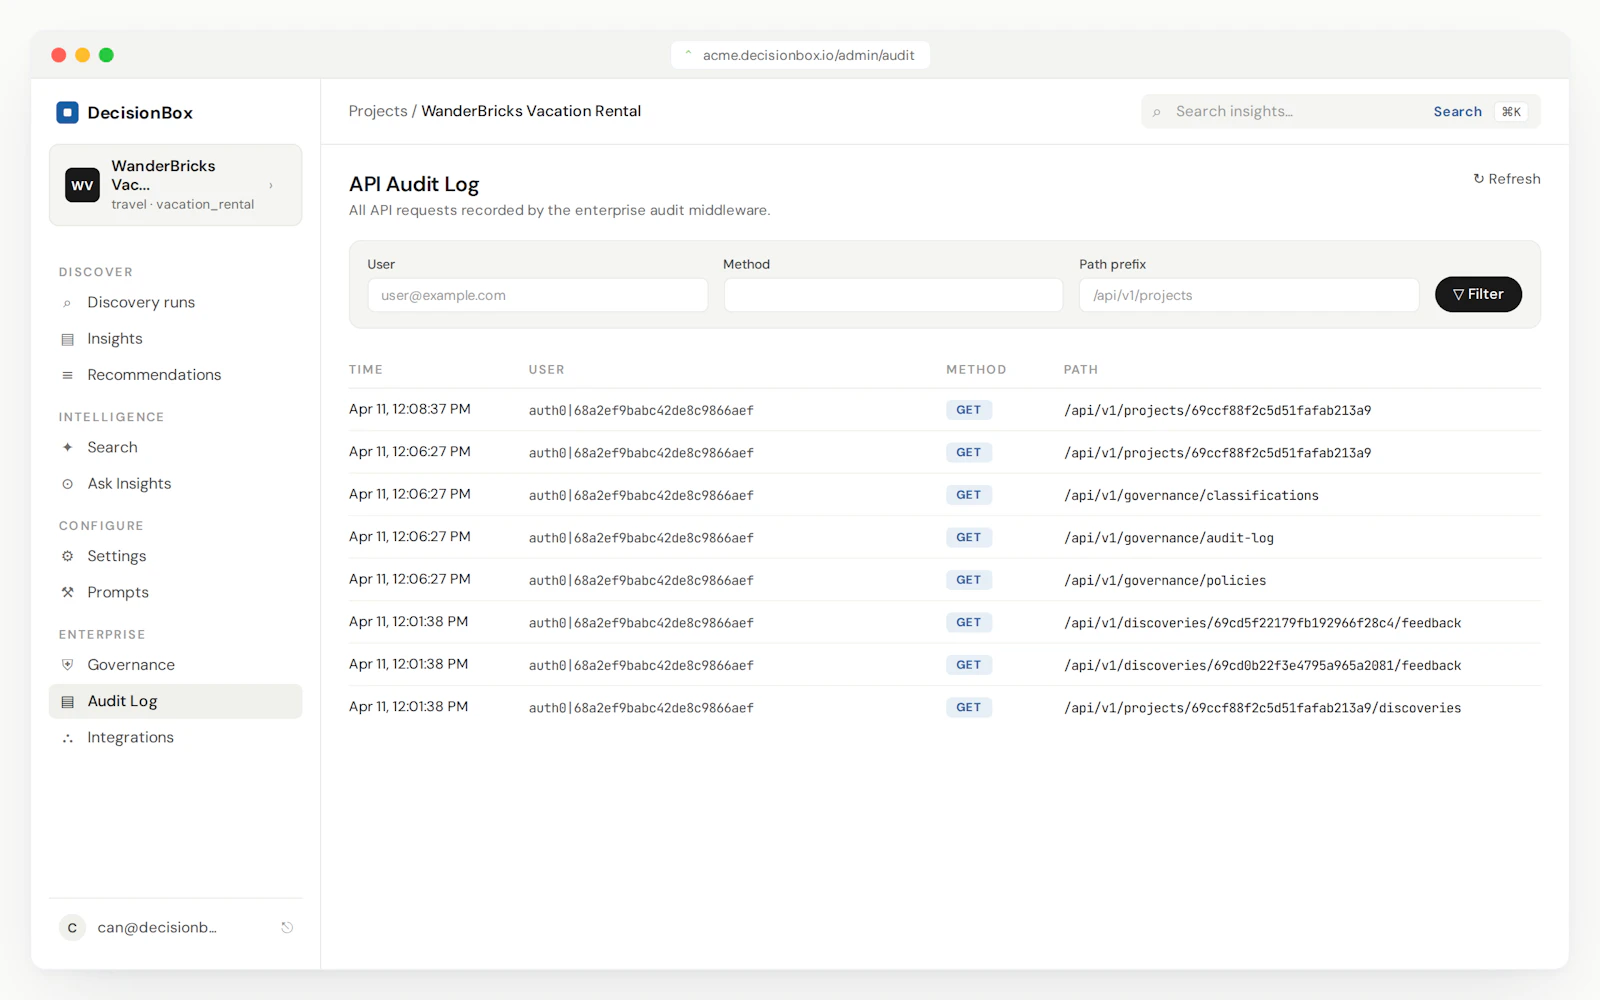Click the Audit Log sidebar icon
Viewport: 1600px width, 1000px height.
click(x=67, y=701)
